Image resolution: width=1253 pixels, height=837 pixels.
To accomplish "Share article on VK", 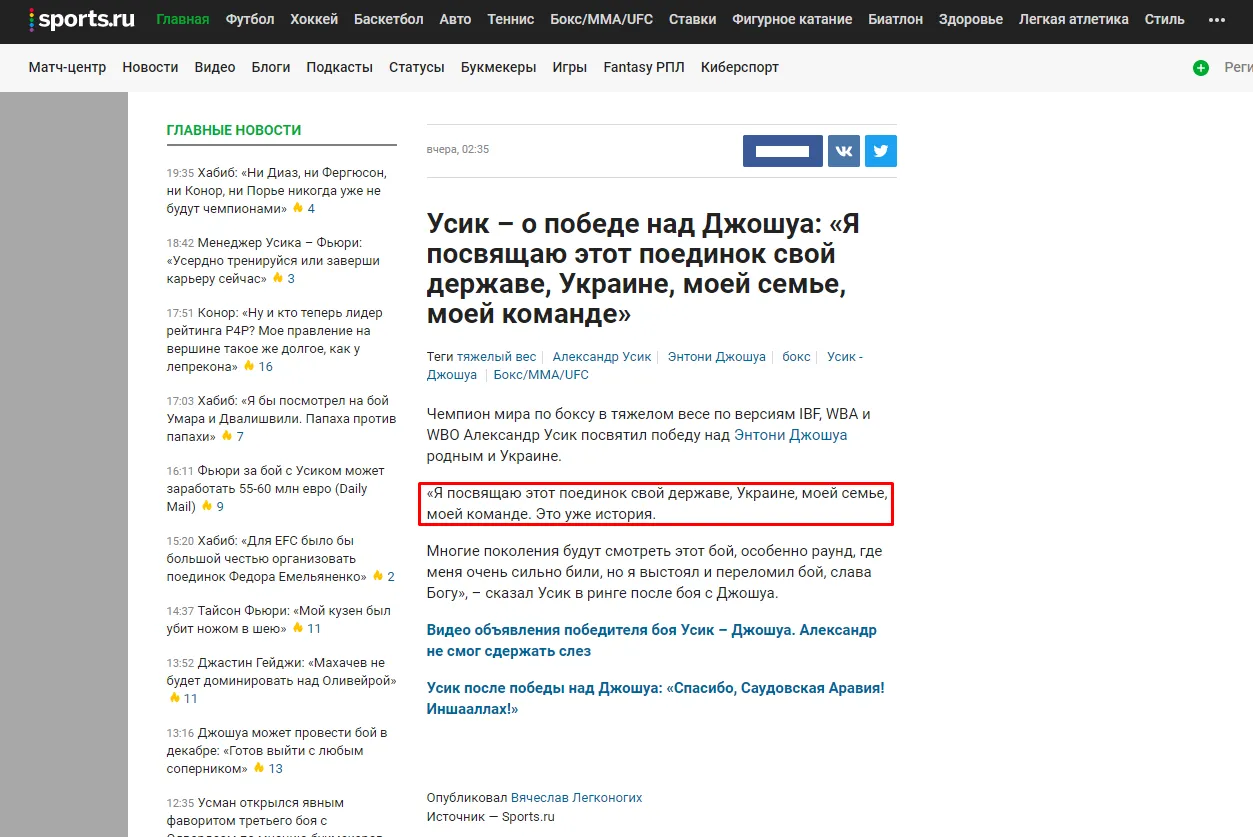I will [844, 151].
